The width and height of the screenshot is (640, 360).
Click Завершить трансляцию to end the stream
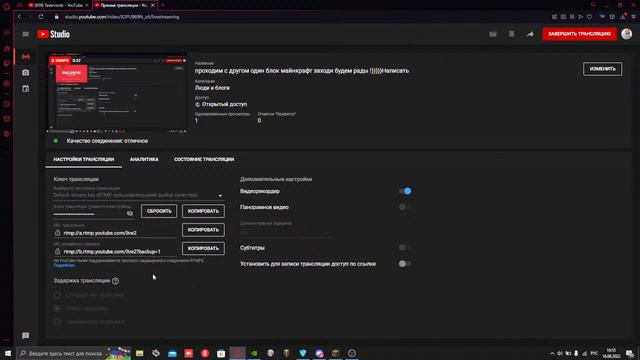point(580,34)
